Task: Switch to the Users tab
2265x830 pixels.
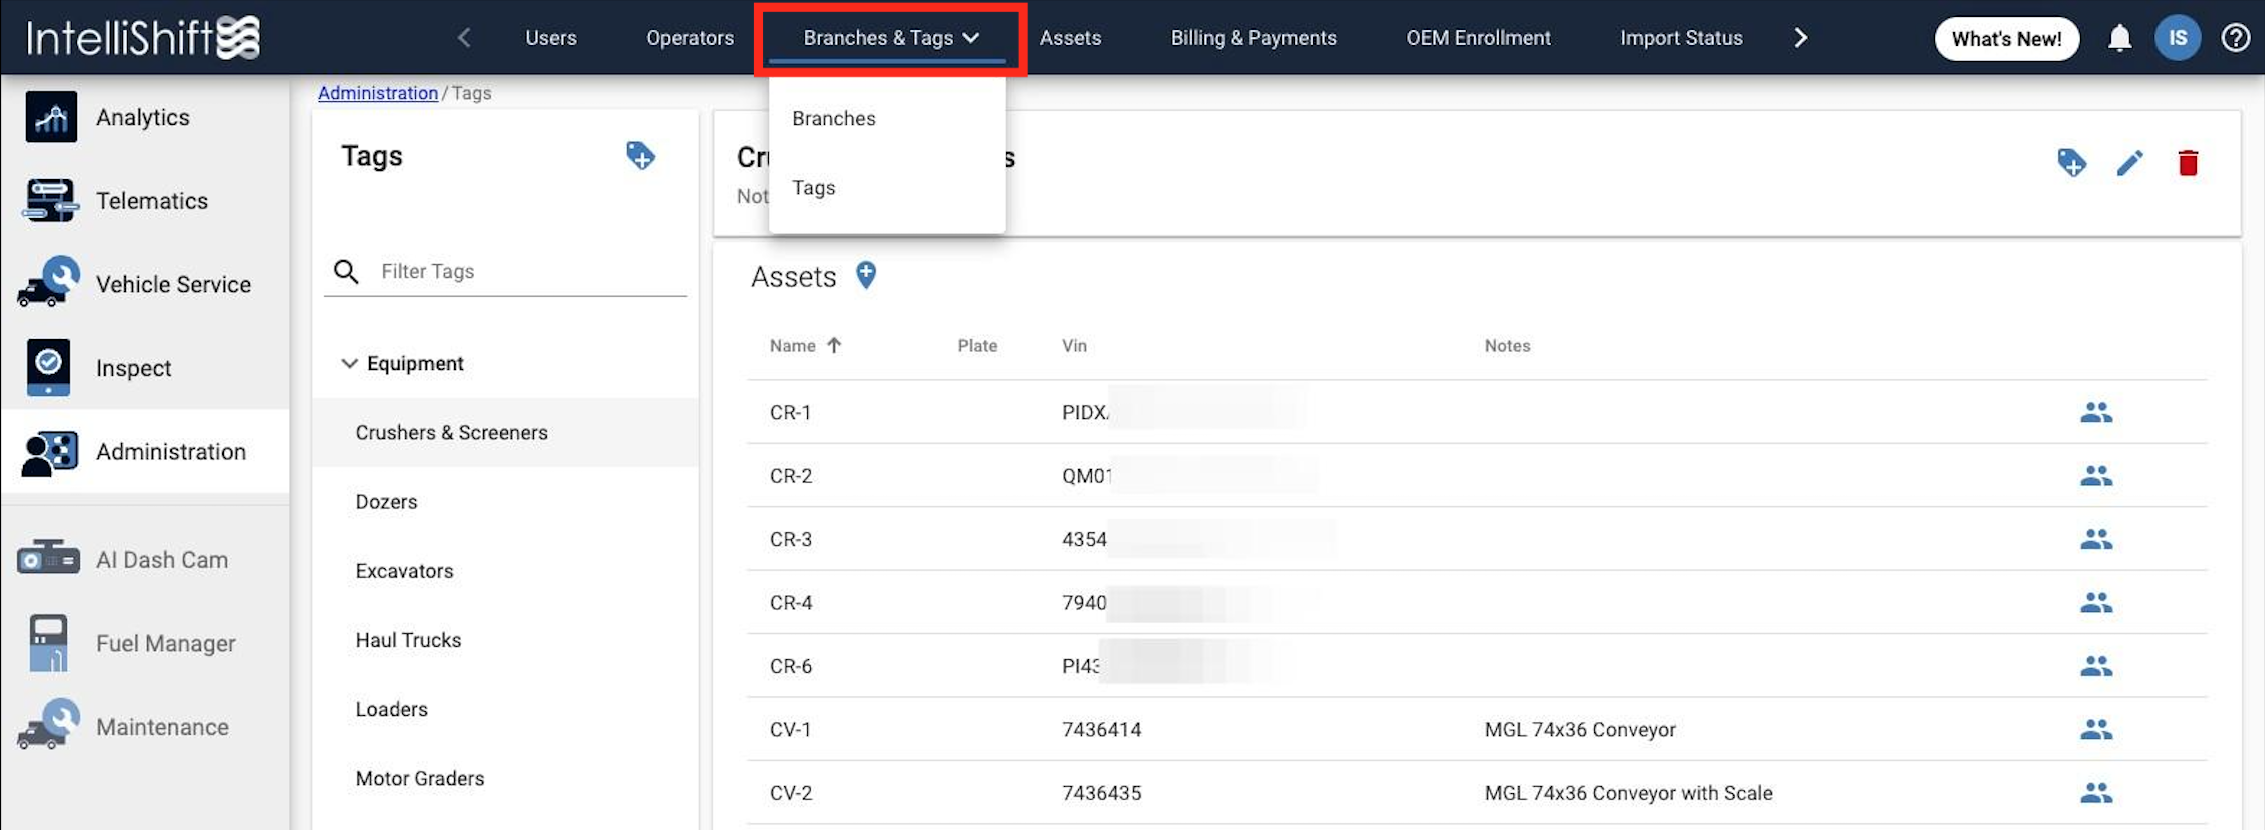Action: [551, 38]
